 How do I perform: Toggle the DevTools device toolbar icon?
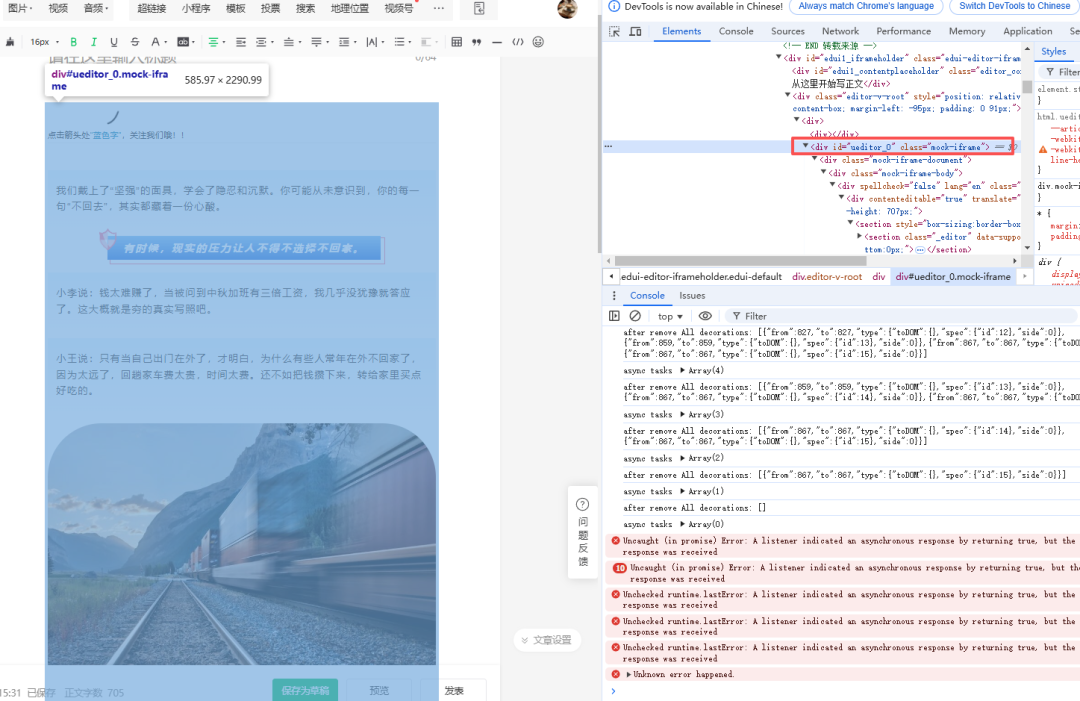(636, 32)
